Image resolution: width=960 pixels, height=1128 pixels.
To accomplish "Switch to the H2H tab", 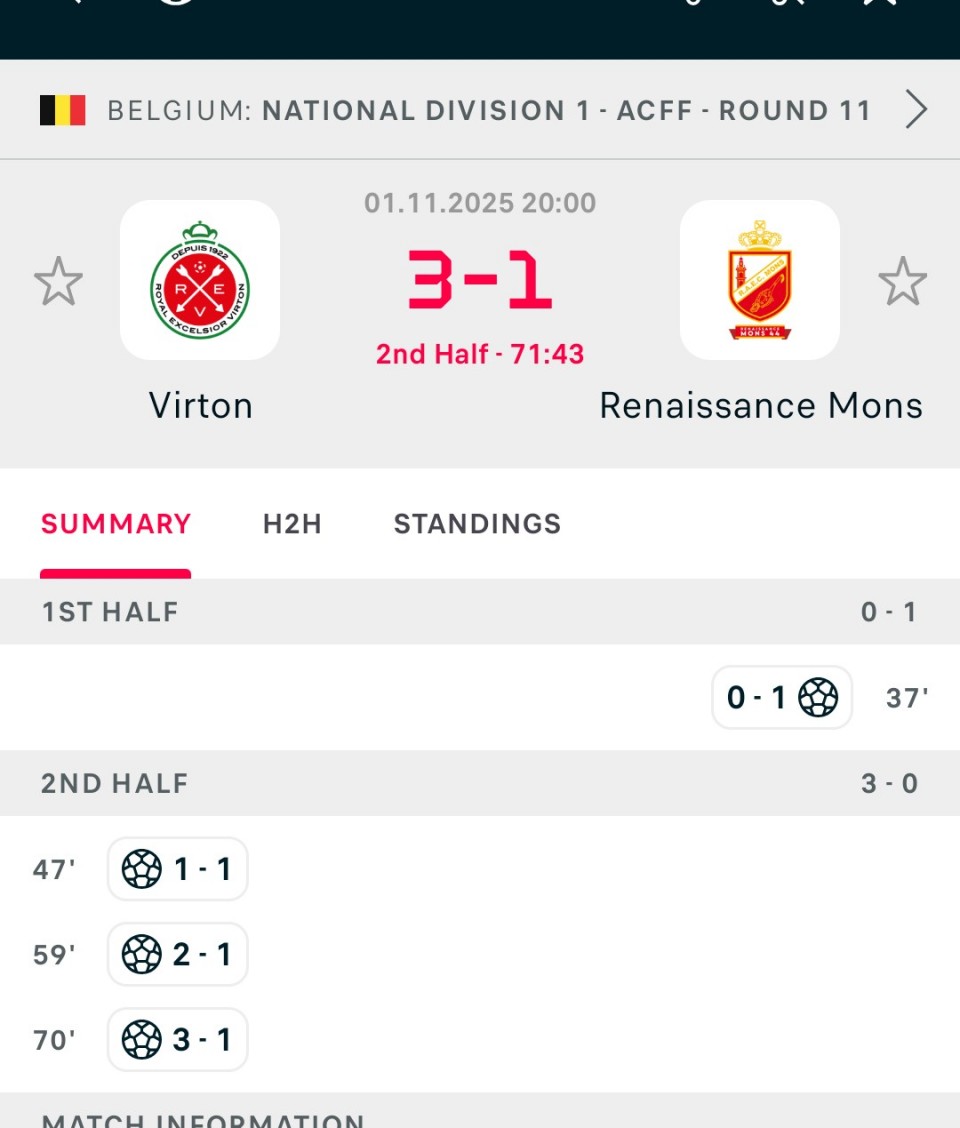I will pyautogui.click(x=292, y=524).
